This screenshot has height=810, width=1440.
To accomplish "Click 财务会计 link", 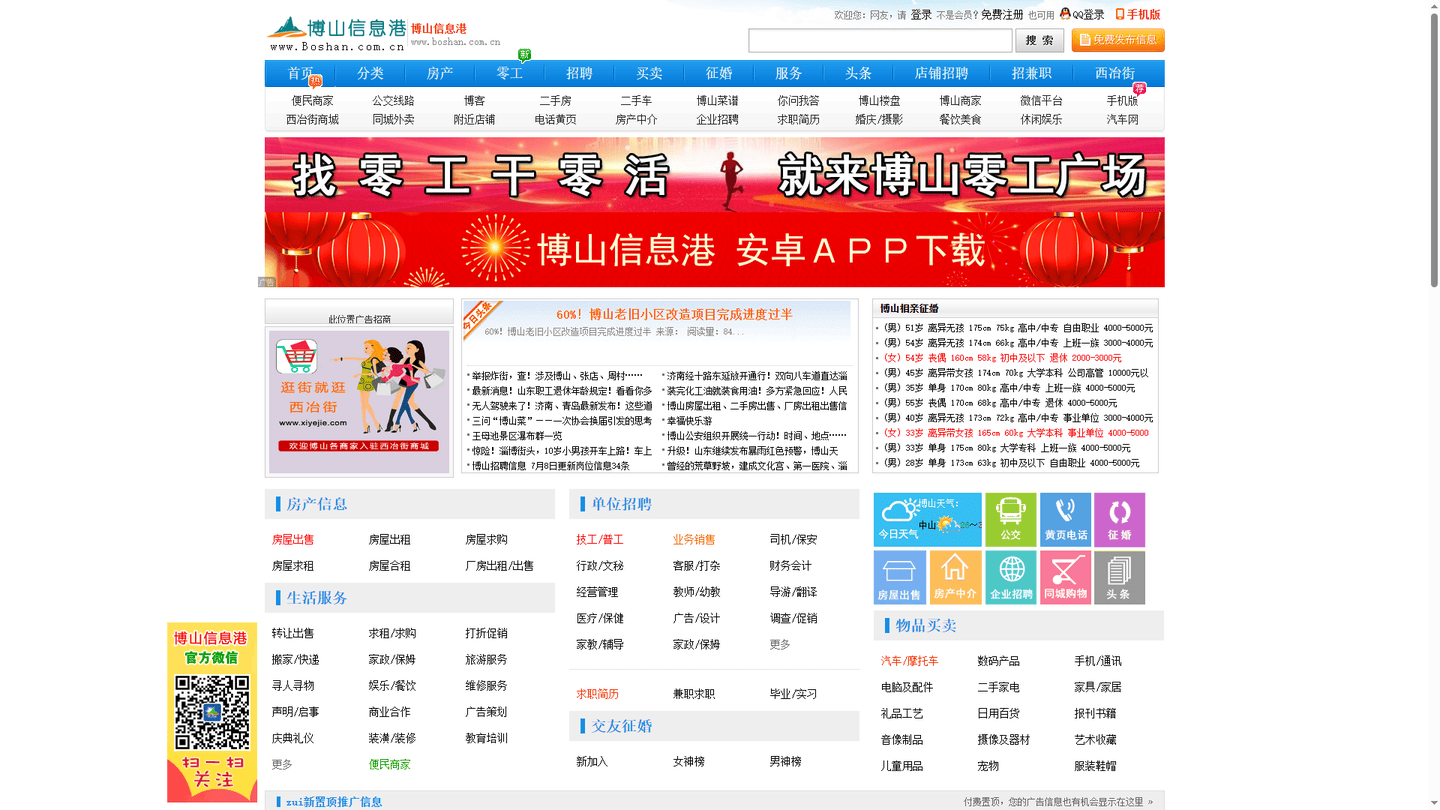I will [791, 566].
